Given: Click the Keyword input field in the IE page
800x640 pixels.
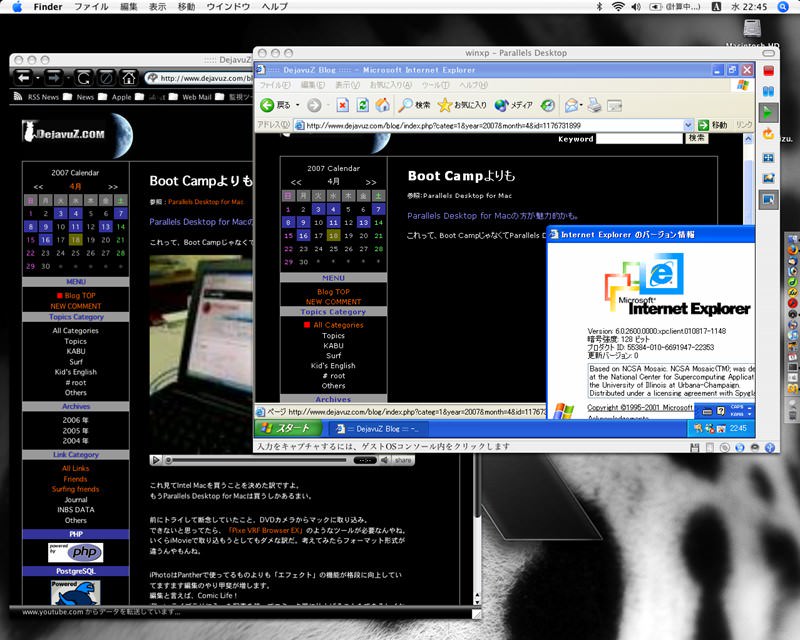Looking at the screenshot, I should 639,138.
